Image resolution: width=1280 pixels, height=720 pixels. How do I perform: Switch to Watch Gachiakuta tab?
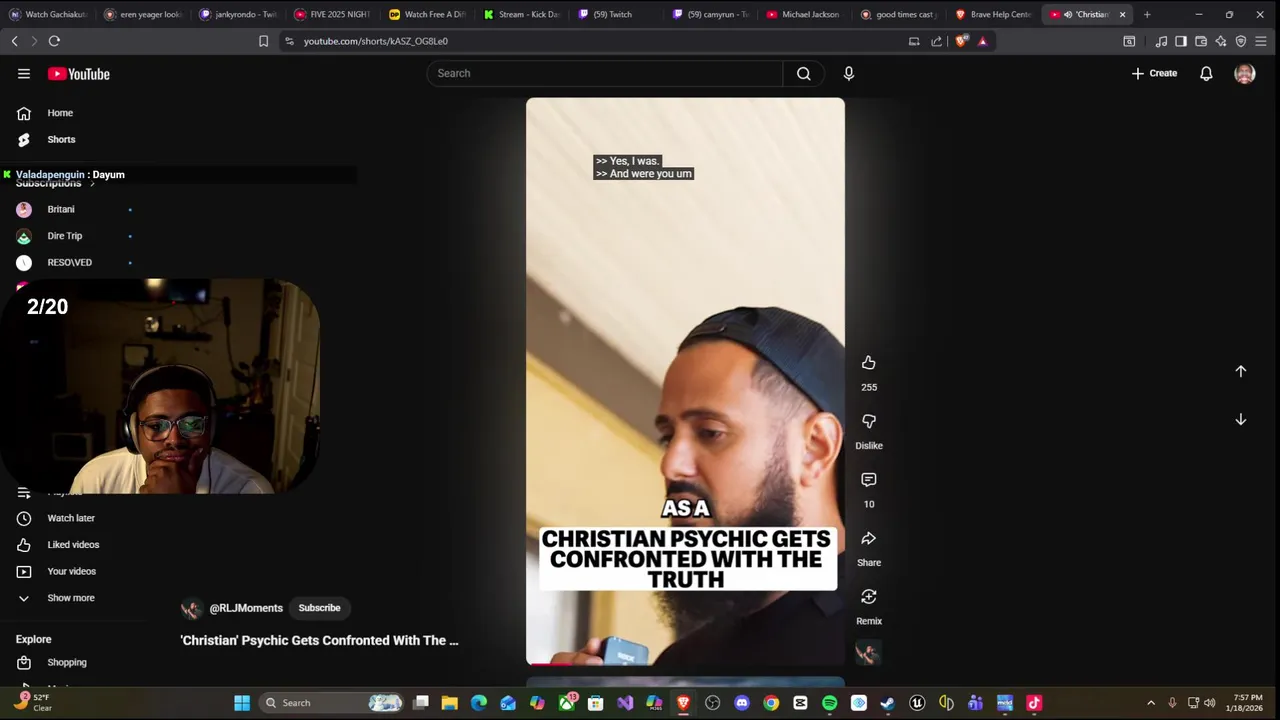pos(48,14)
